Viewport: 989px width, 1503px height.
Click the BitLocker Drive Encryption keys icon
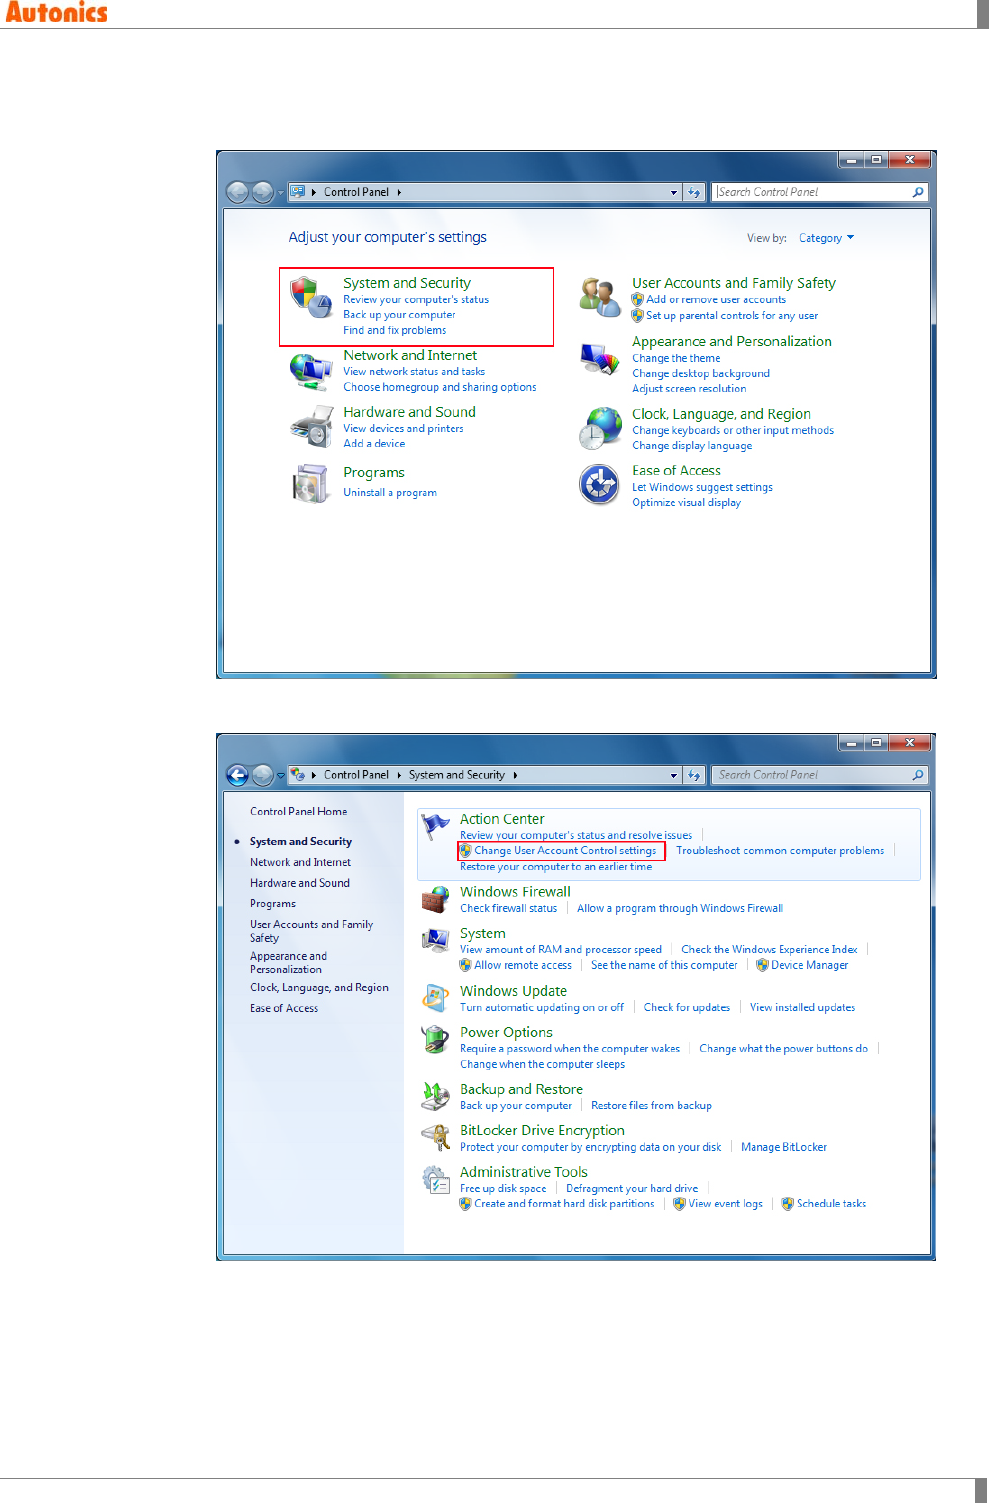point(435,1138)
